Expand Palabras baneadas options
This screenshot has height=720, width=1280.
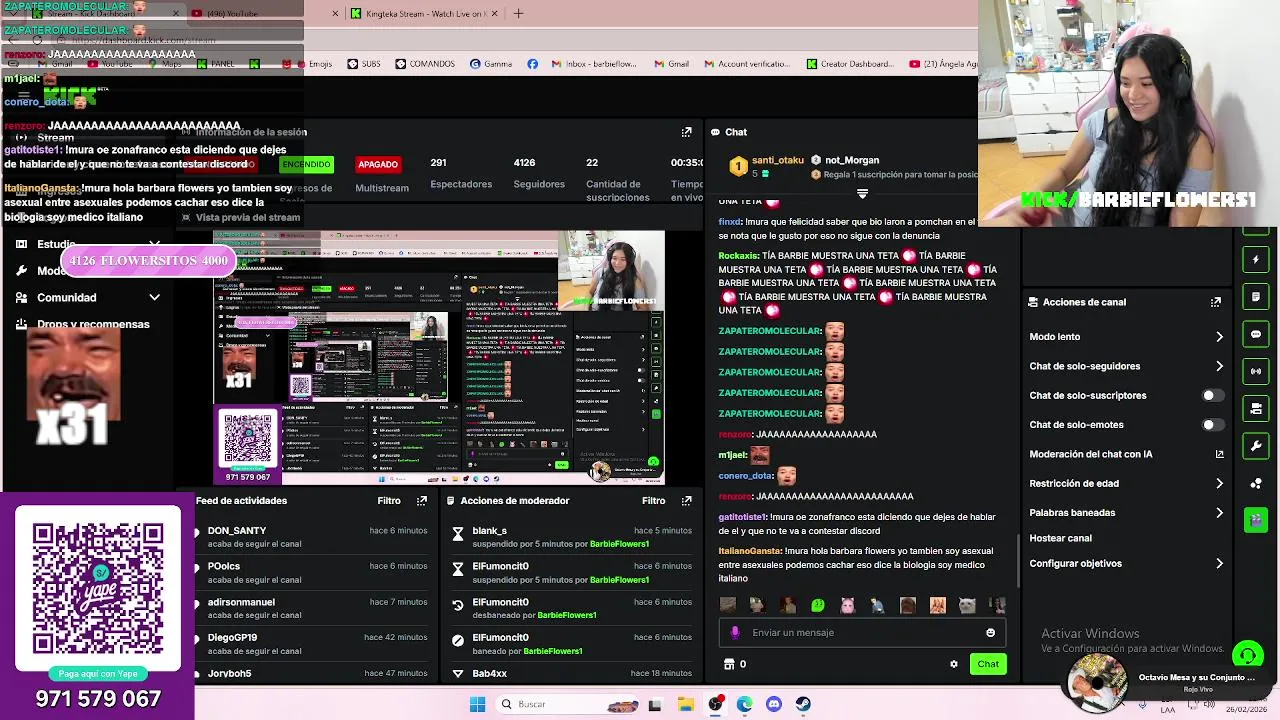1219,513
